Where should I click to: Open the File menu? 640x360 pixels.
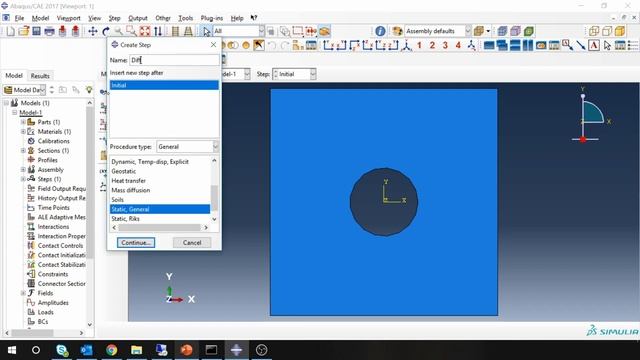(19, 18)
